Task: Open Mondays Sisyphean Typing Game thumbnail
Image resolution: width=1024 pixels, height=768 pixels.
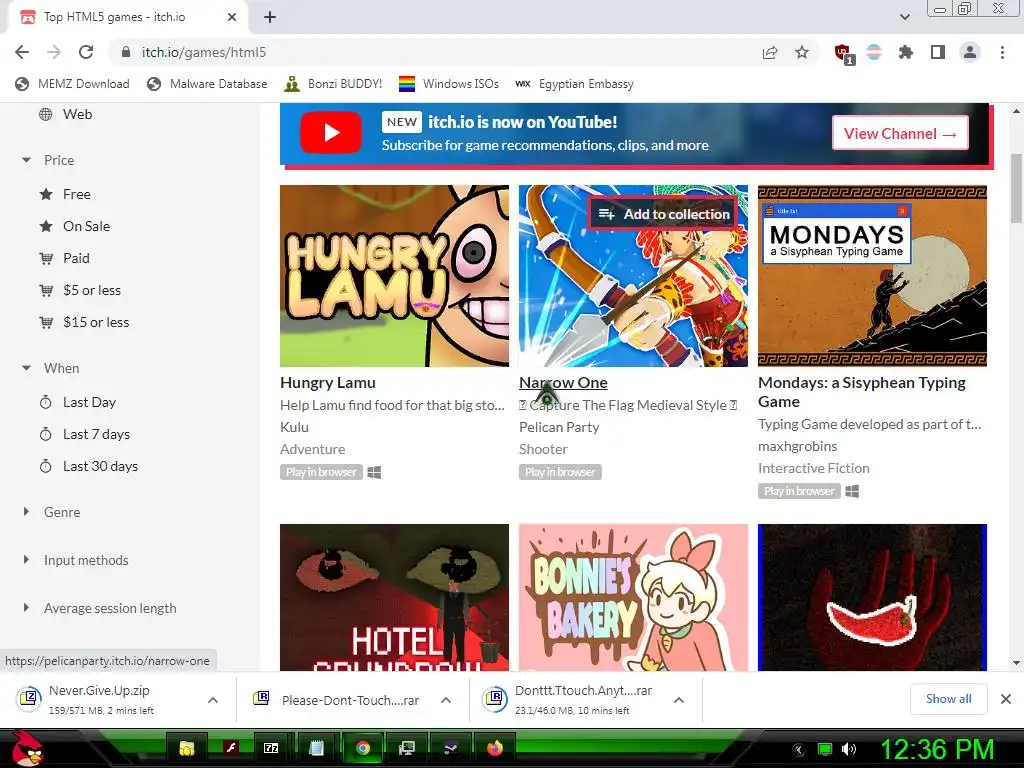Action: 872,276
